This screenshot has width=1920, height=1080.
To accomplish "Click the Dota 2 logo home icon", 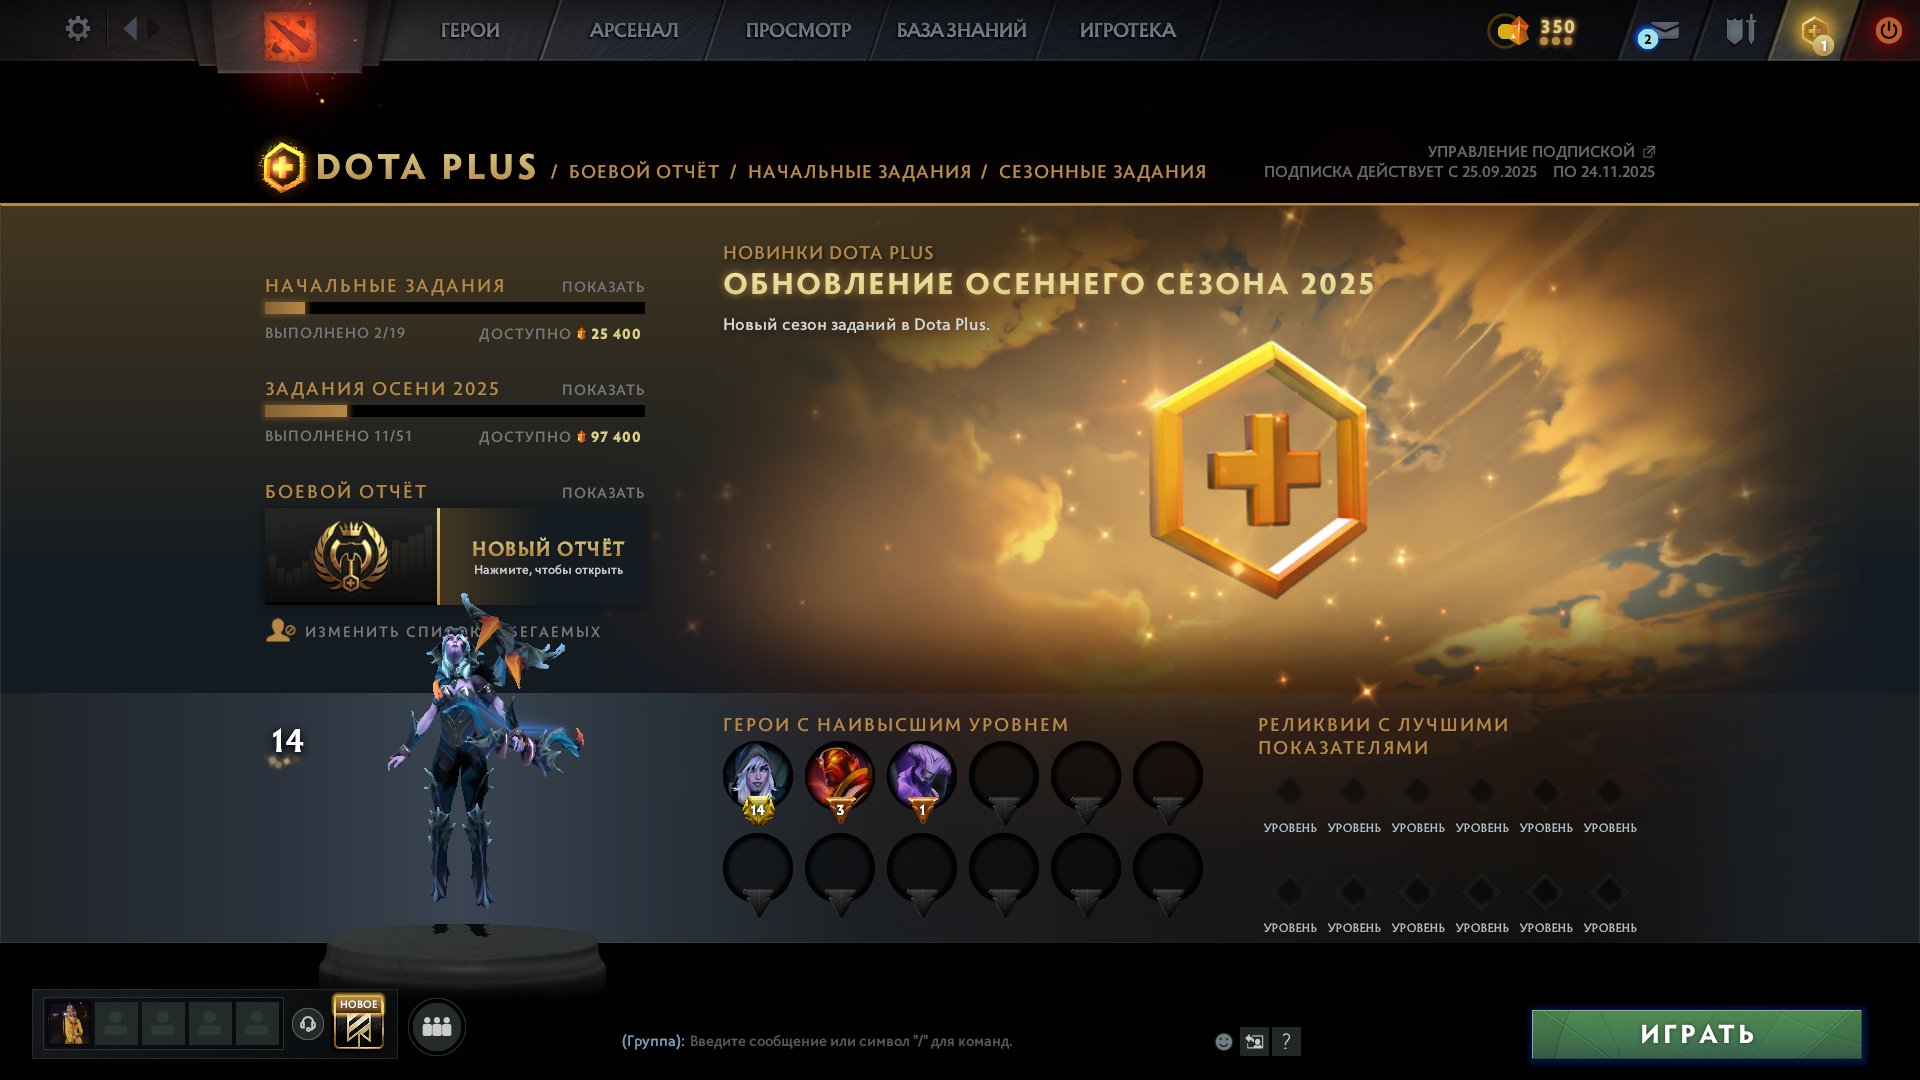I will coord(290,36).
